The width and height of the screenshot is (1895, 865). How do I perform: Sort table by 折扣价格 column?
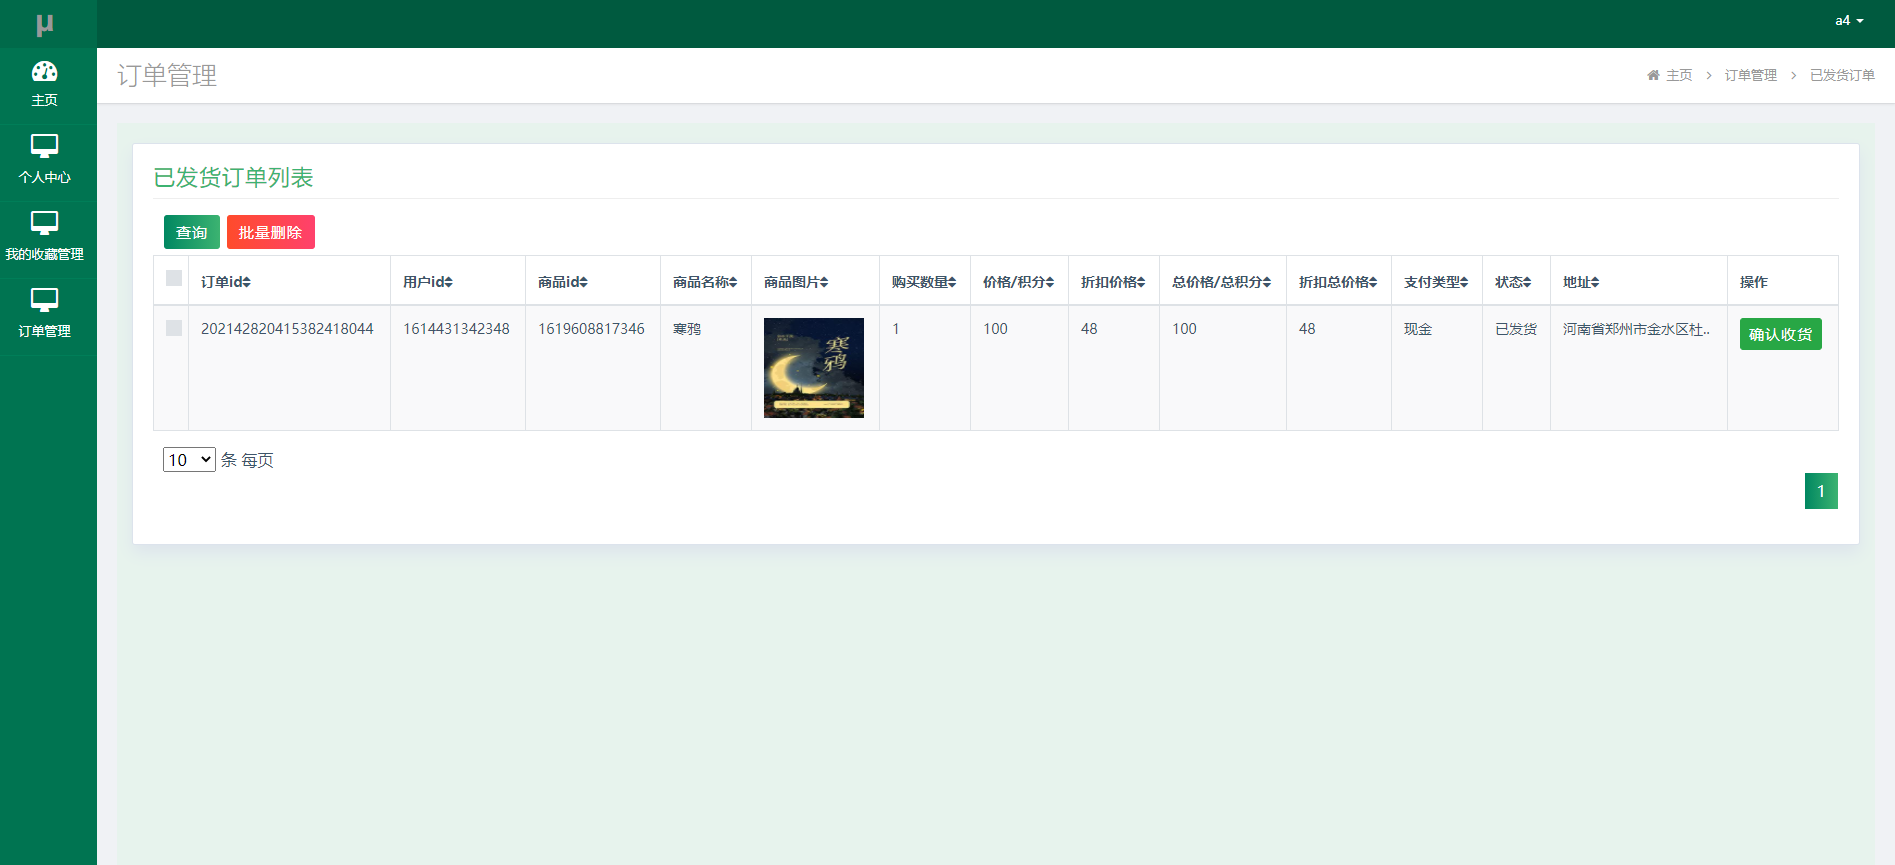tap(1113, 282)
